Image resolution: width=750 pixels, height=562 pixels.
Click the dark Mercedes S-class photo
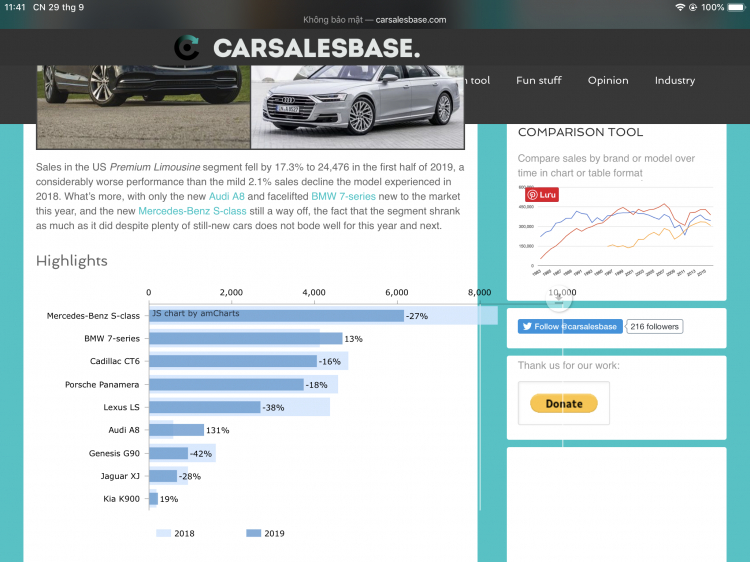pyautogui.click(x=143, y=107)
